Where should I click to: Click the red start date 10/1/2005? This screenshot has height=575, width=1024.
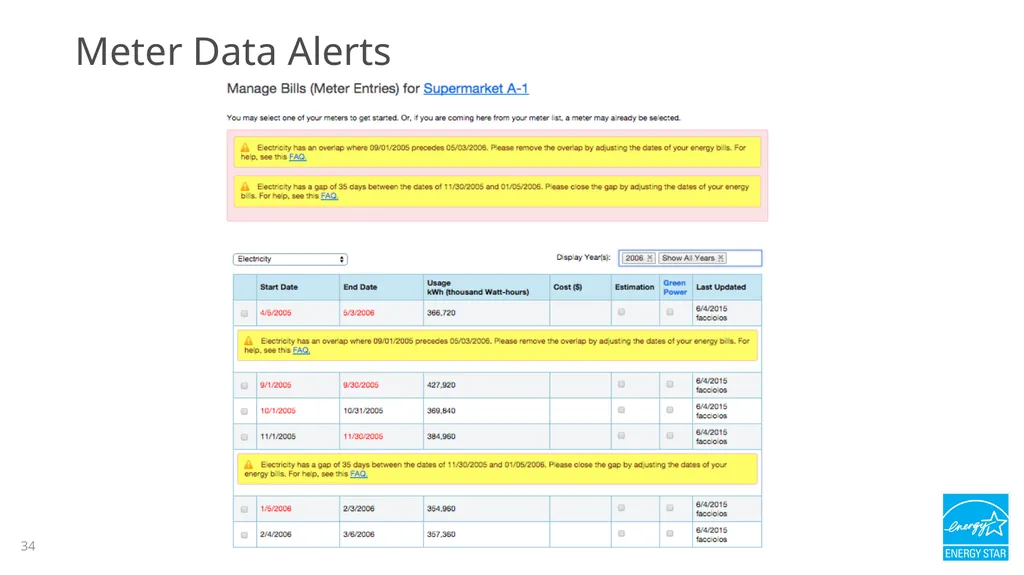[x=278, y=411]
